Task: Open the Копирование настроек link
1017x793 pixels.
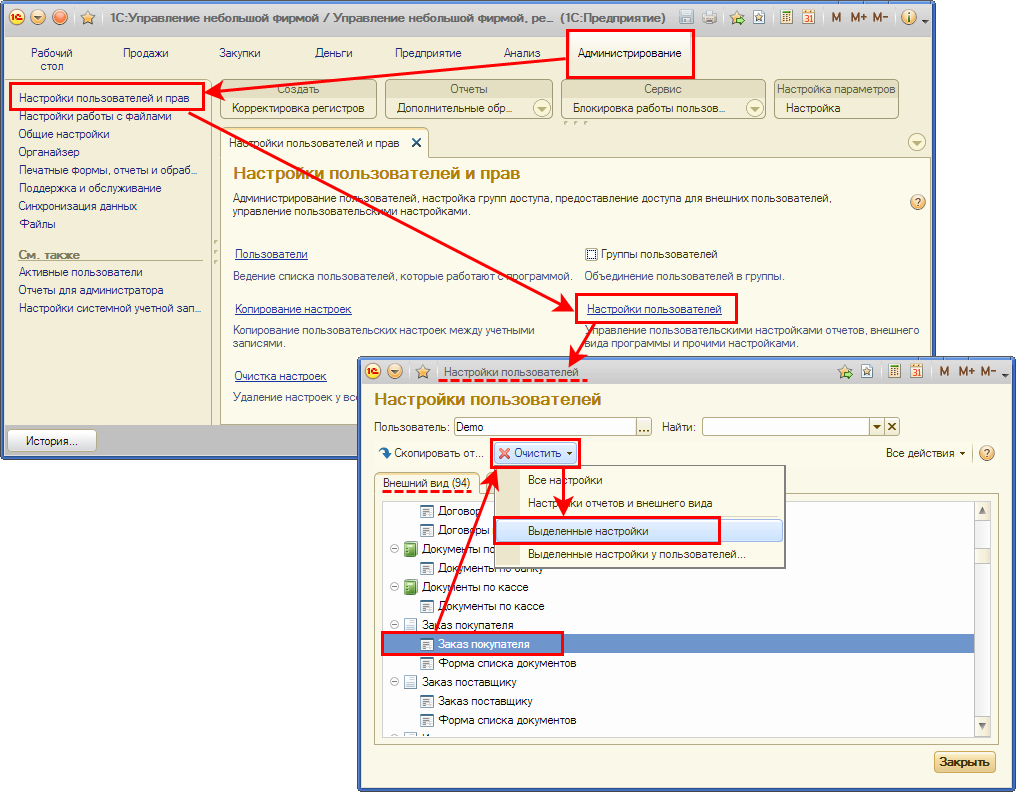Action: (293, 309)
